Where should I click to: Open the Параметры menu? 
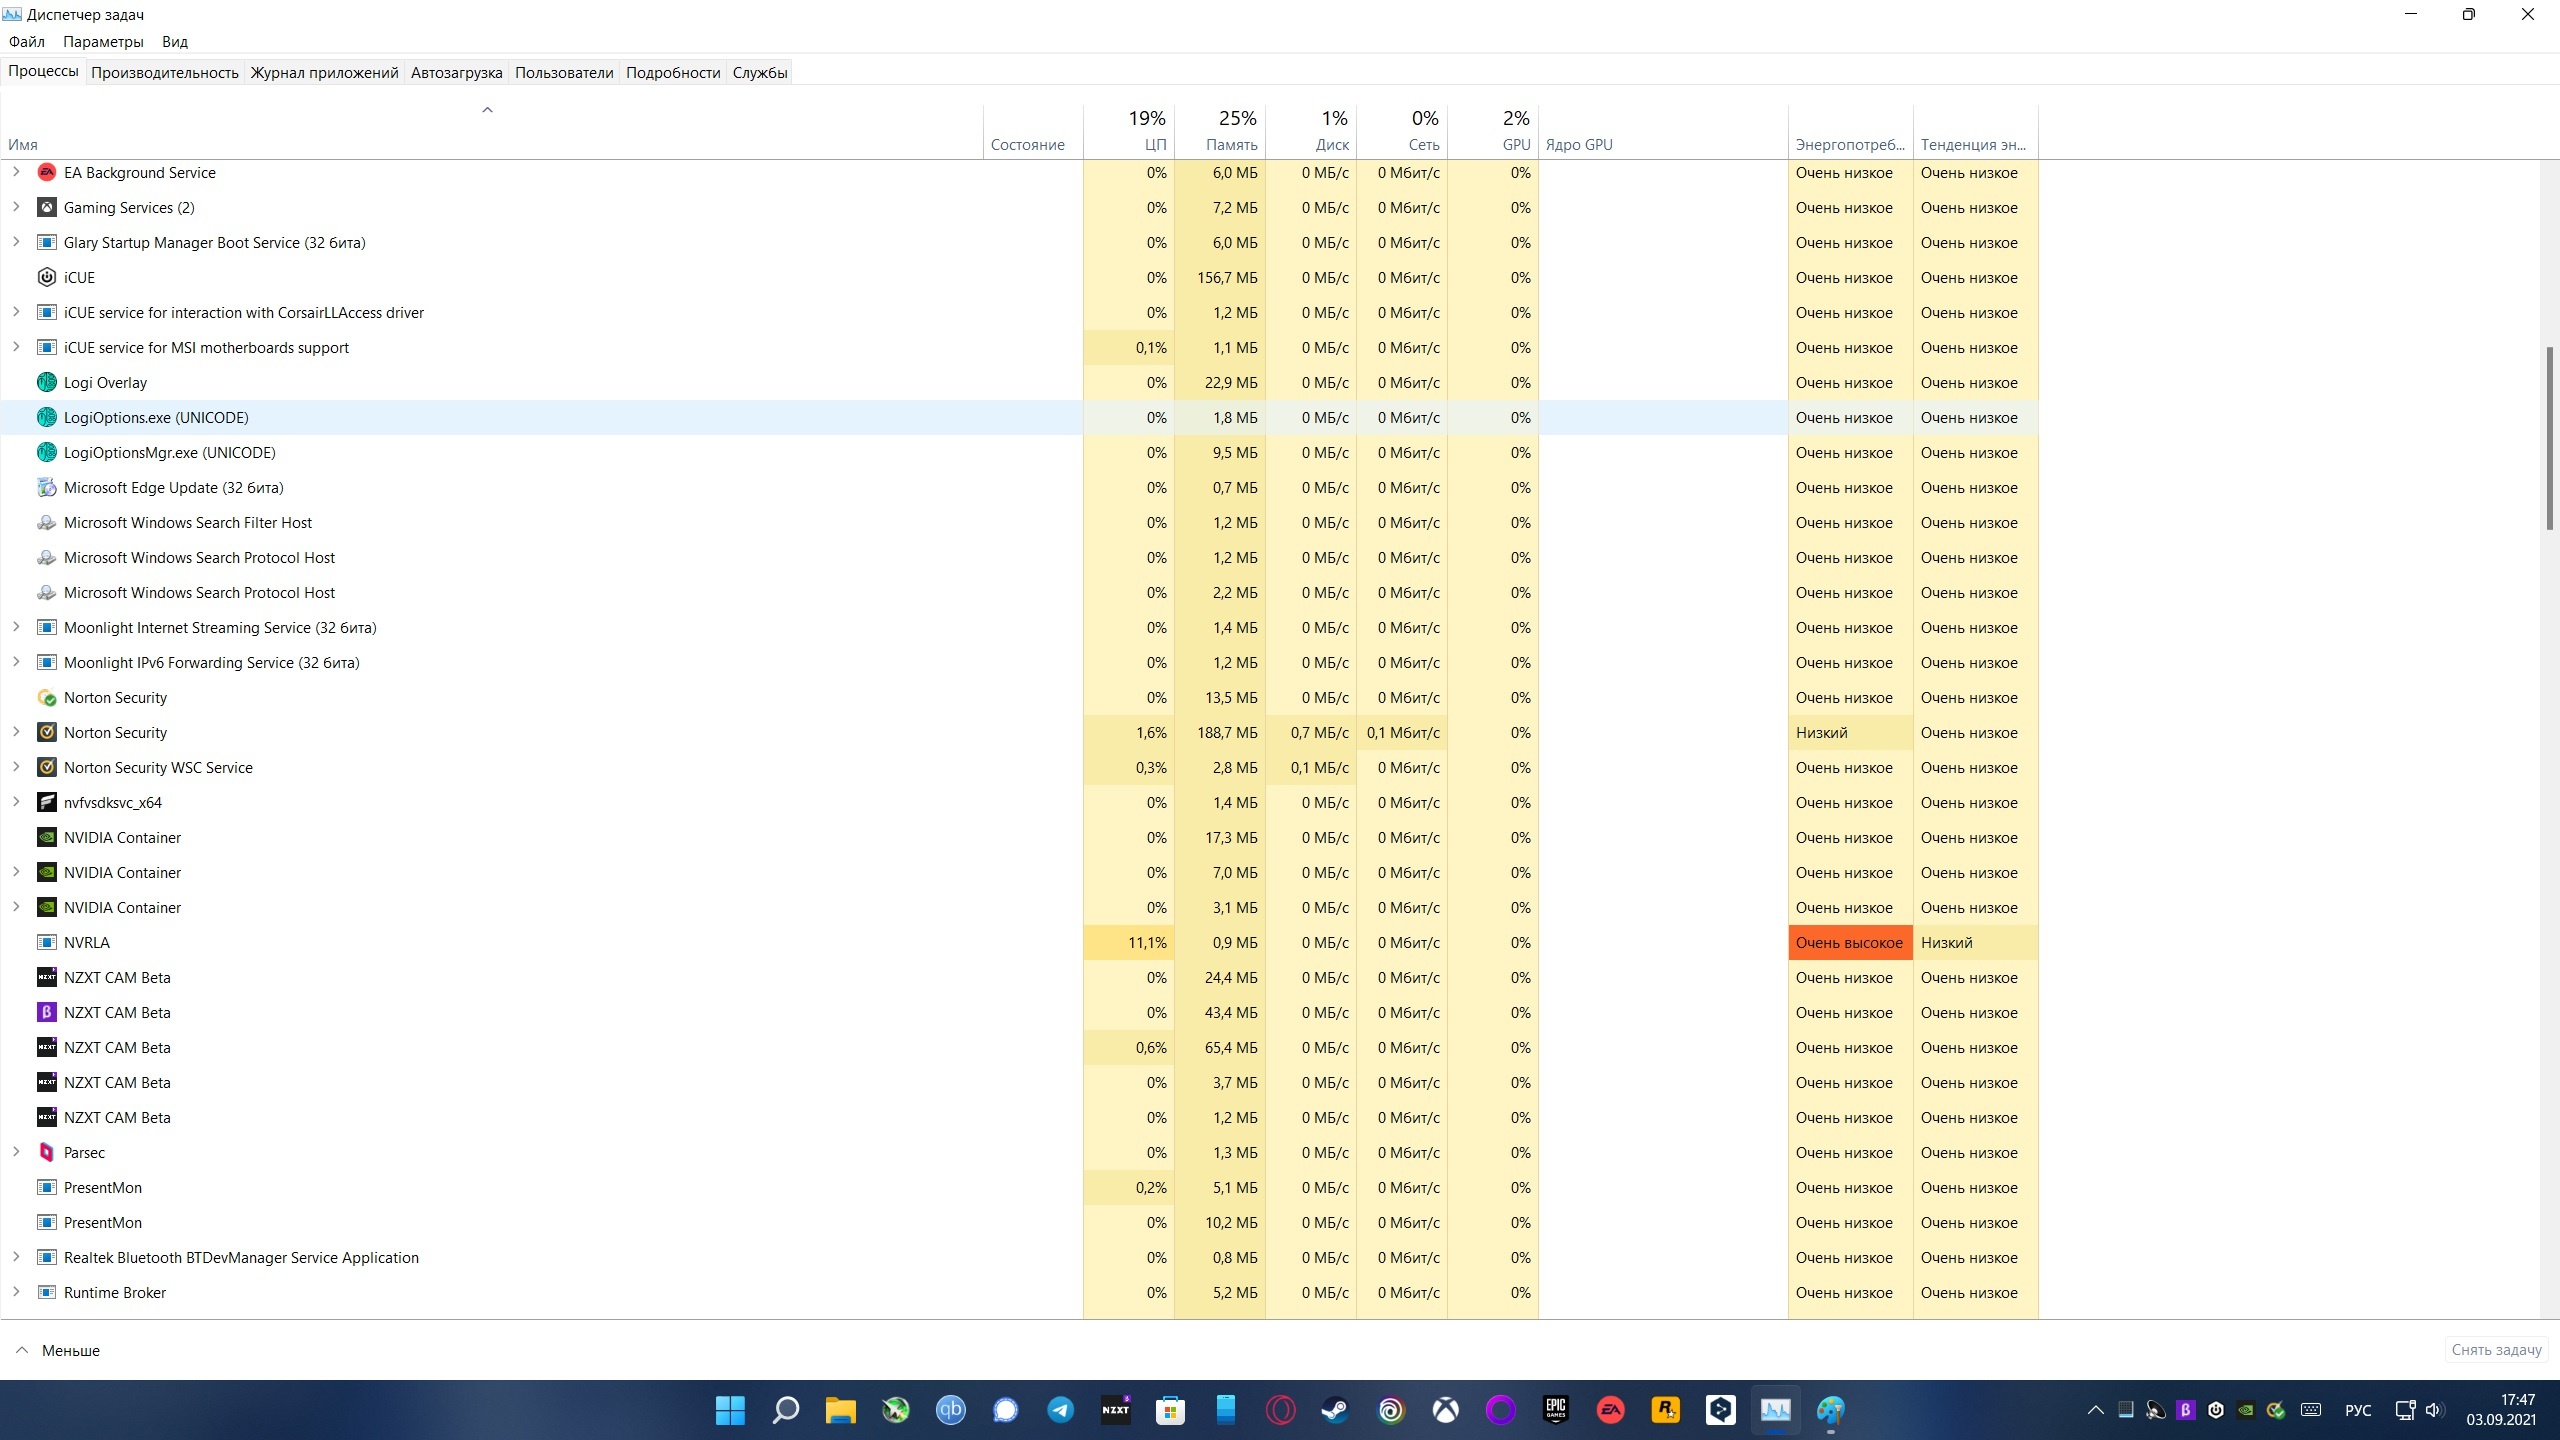point(103,42)
